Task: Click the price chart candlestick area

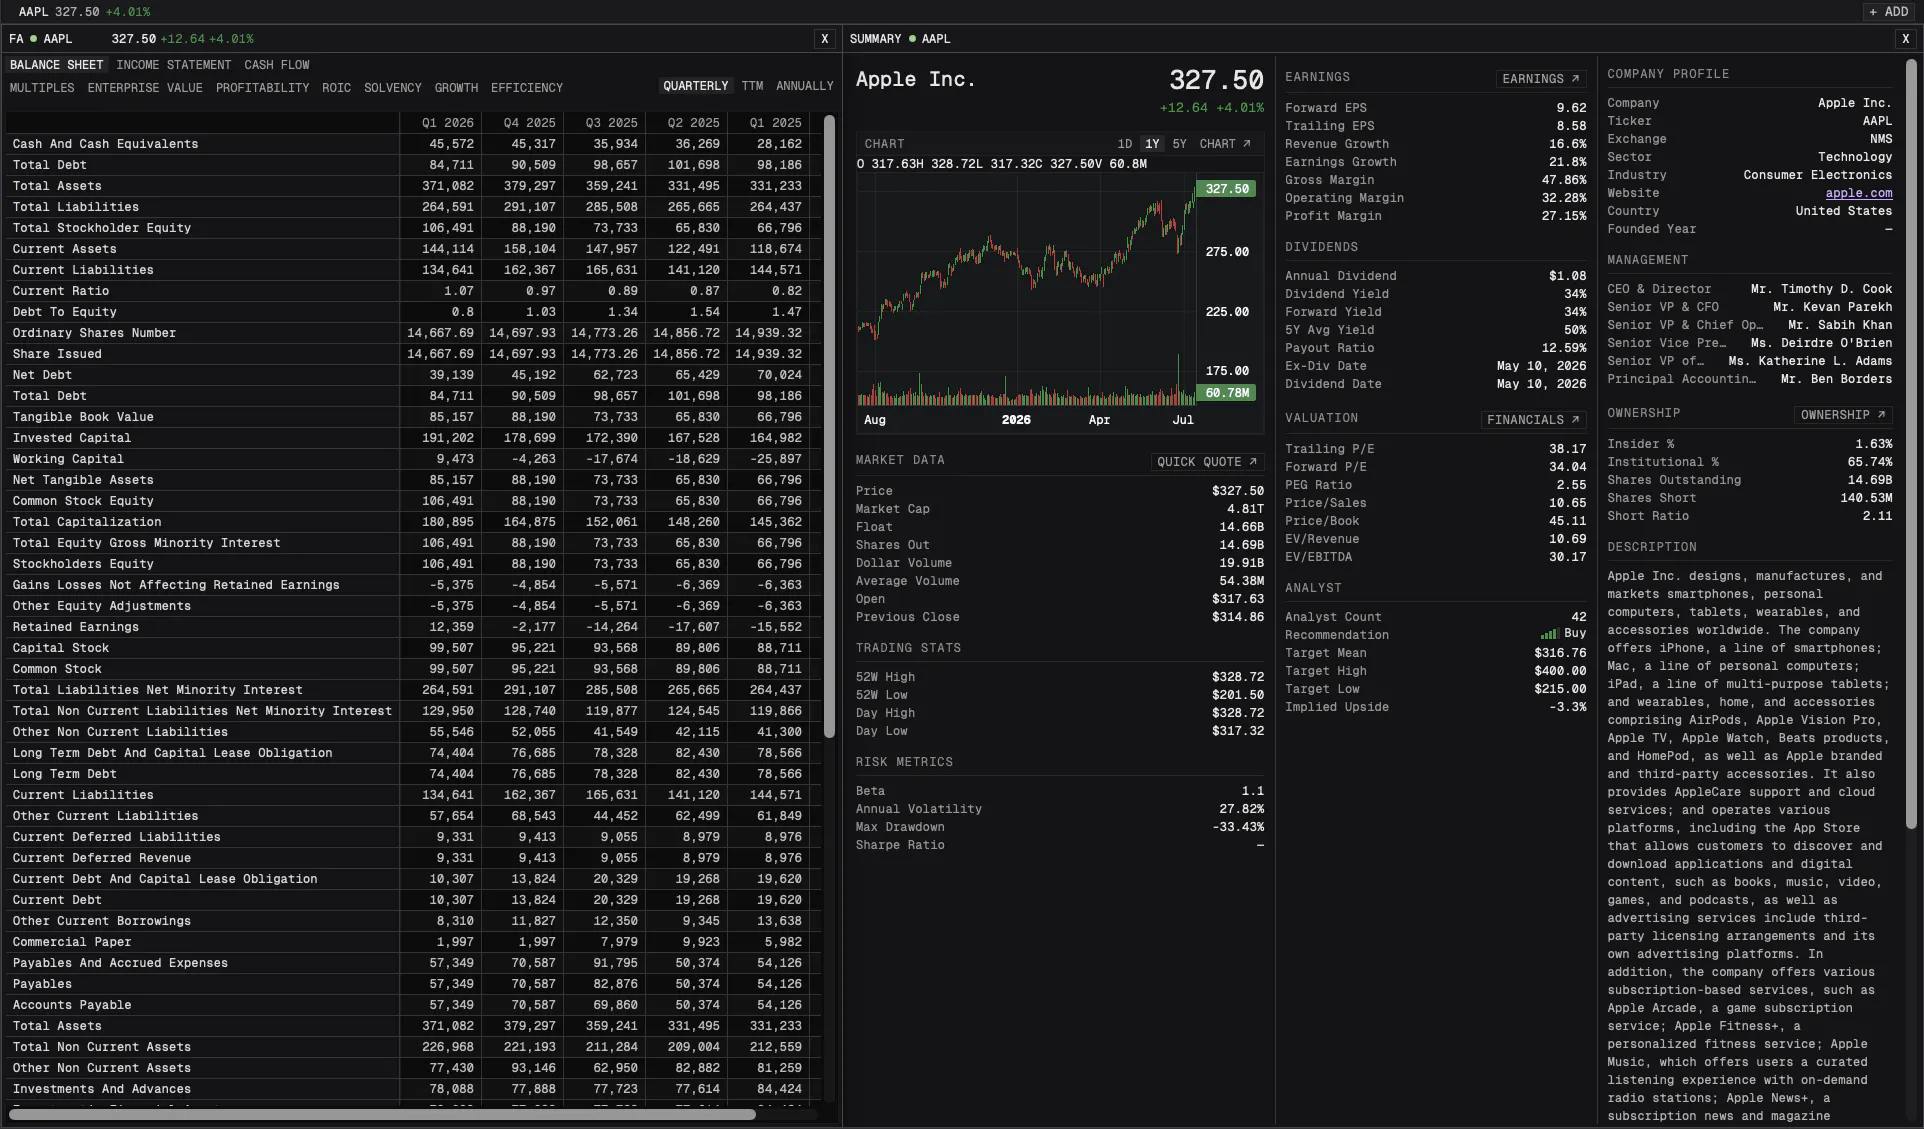Action: coord(1025,290)
